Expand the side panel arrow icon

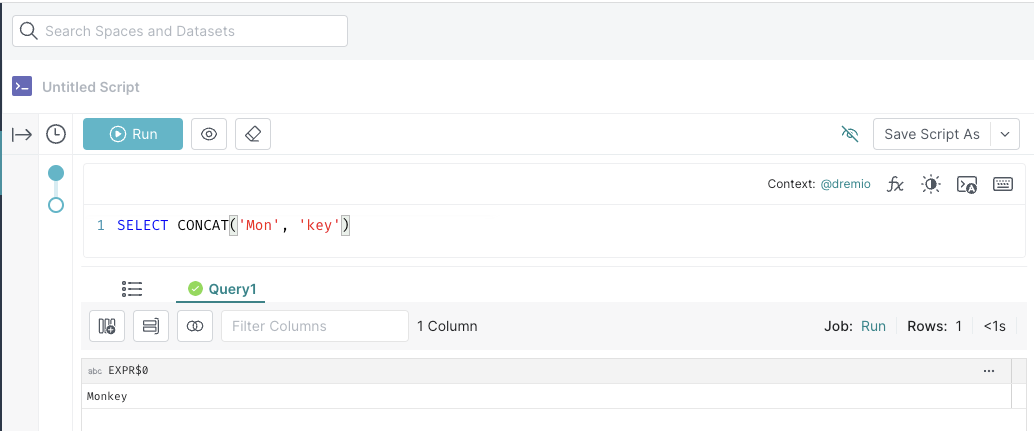22,134
